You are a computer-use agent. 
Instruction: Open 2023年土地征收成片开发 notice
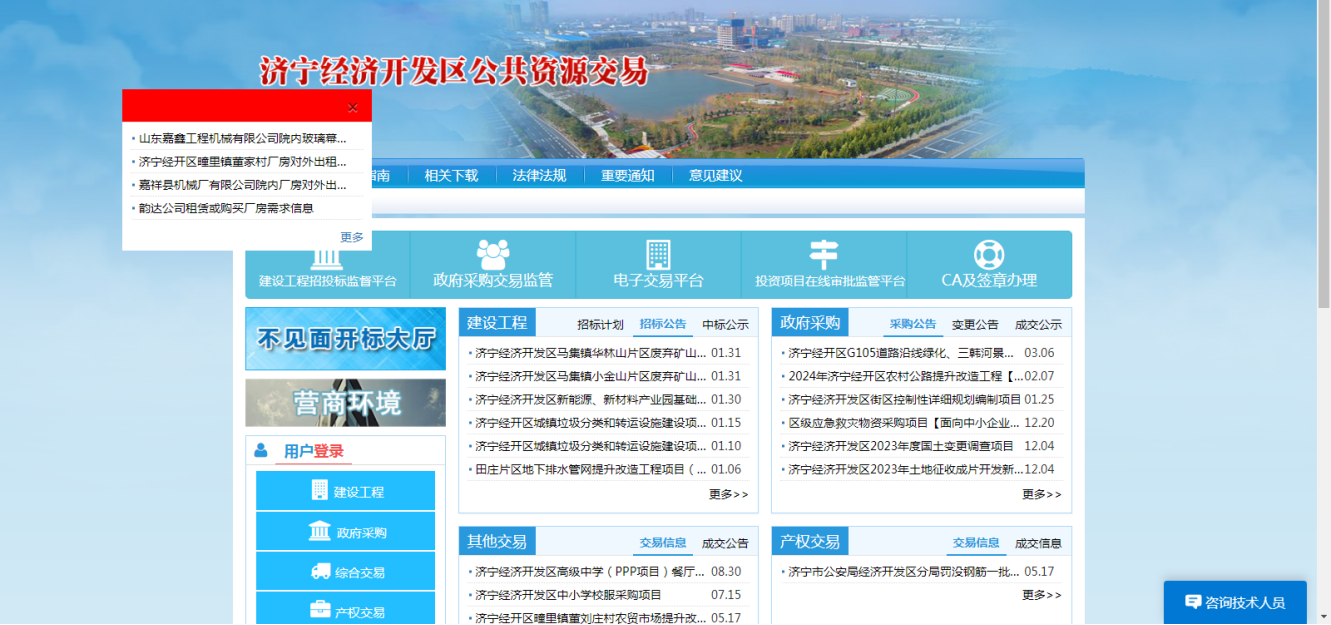point(904,469)
